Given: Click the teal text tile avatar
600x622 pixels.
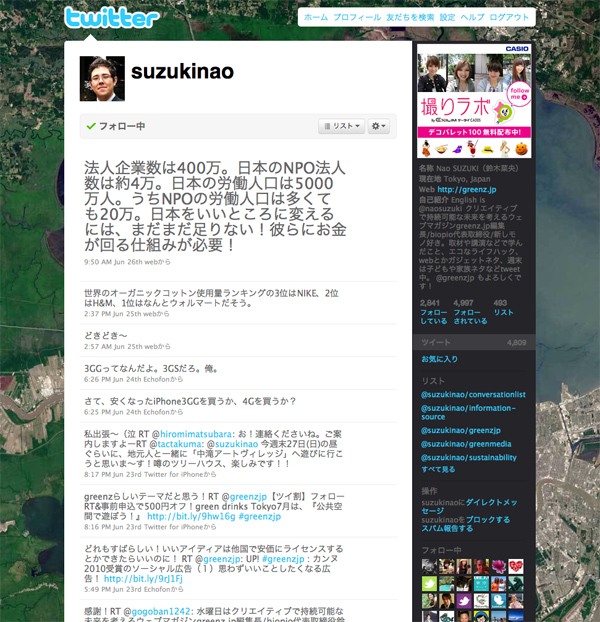Looking at the screenshot, I should click(x=481, y=584).
